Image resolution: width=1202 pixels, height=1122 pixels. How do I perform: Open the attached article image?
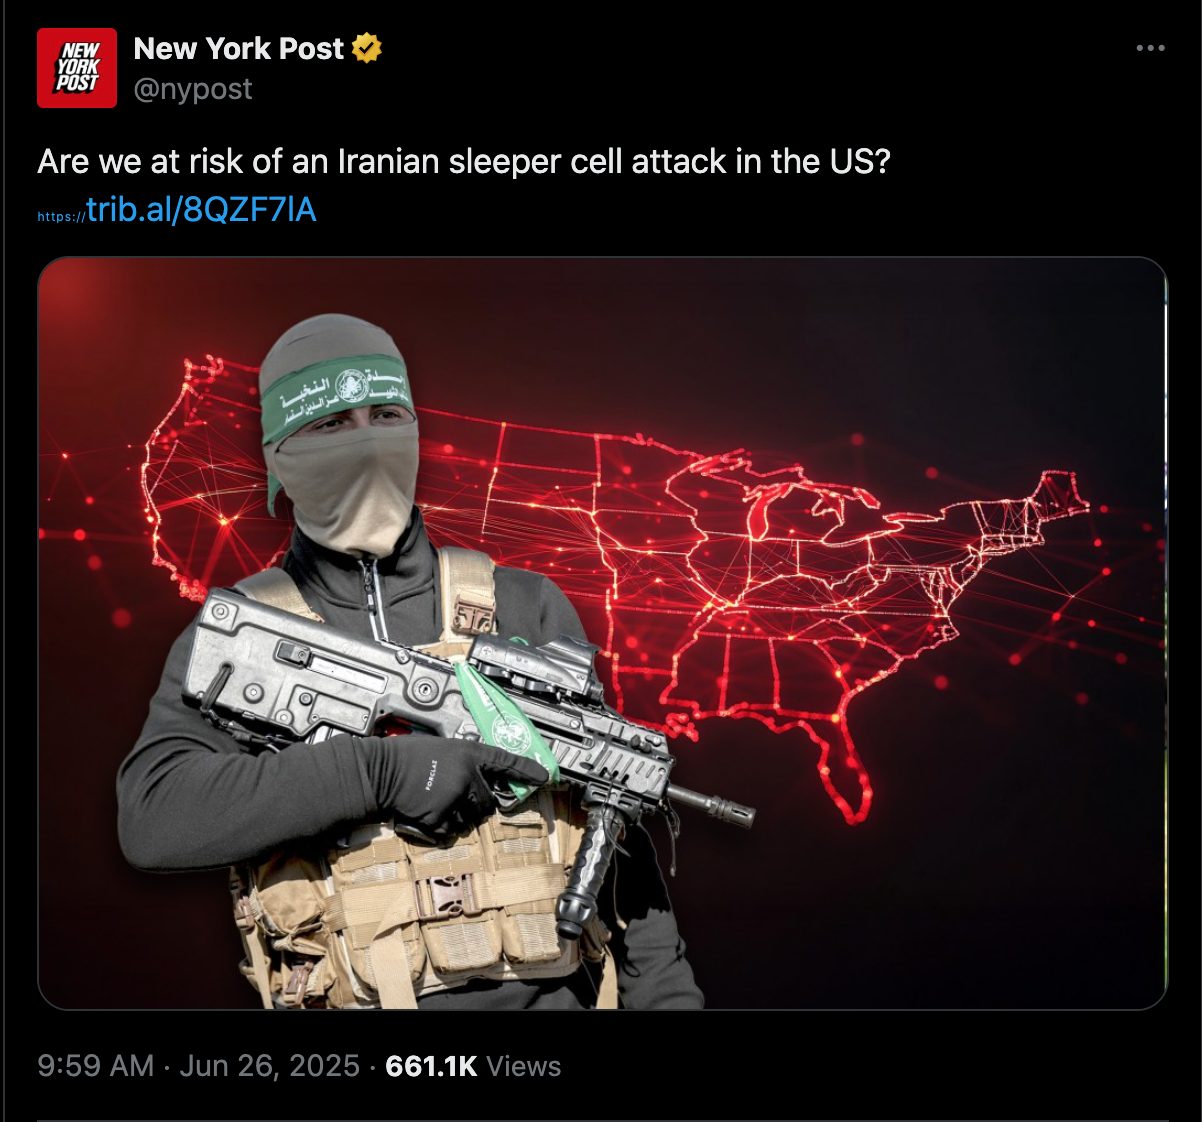pyautogui.click(x=602, y=633)
